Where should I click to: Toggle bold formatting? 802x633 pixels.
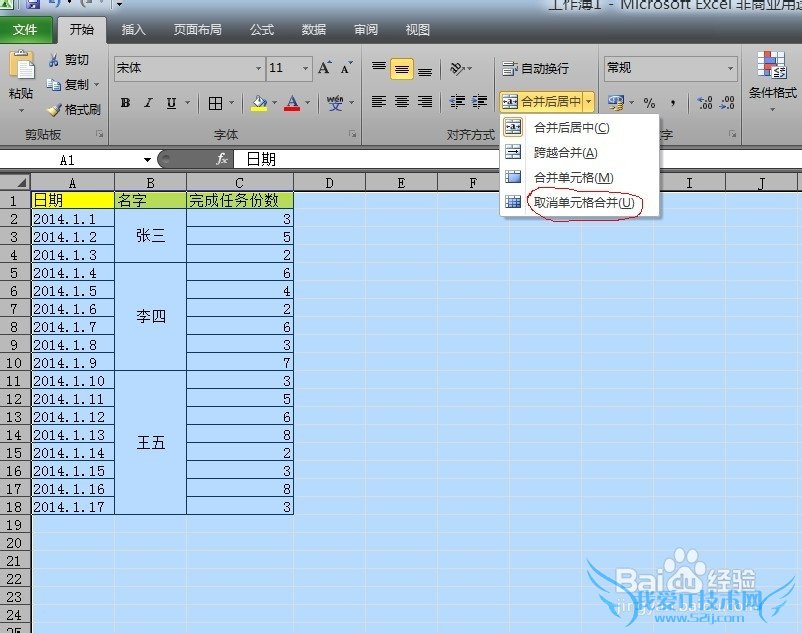click(x=125, y=103)
